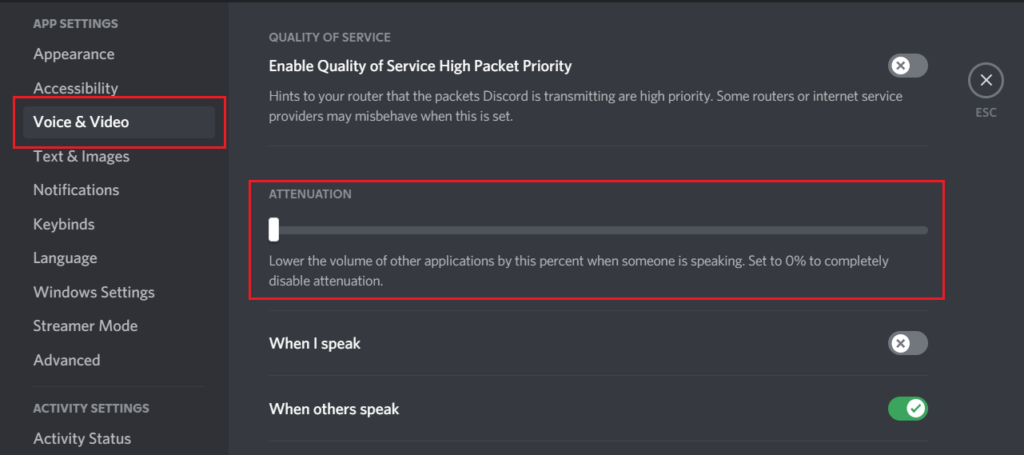
Task: Go to Streamer Mode settings
Action: coord(85,326)
